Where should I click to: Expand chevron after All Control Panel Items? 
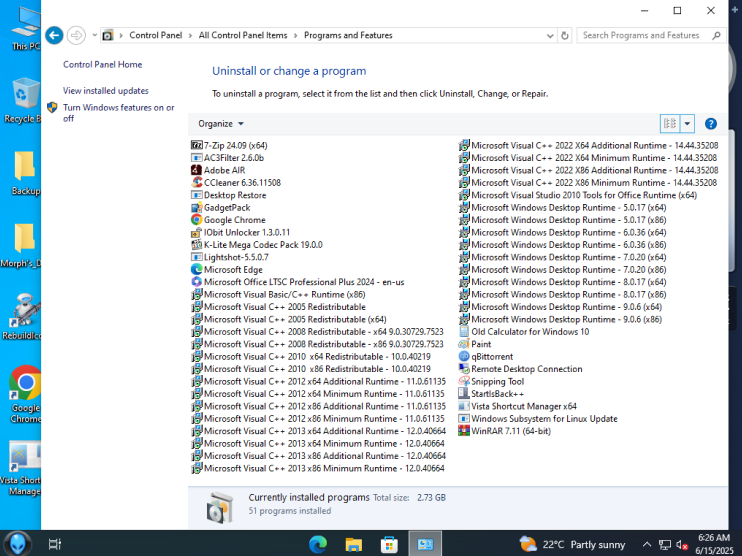[x=295, y=35]
